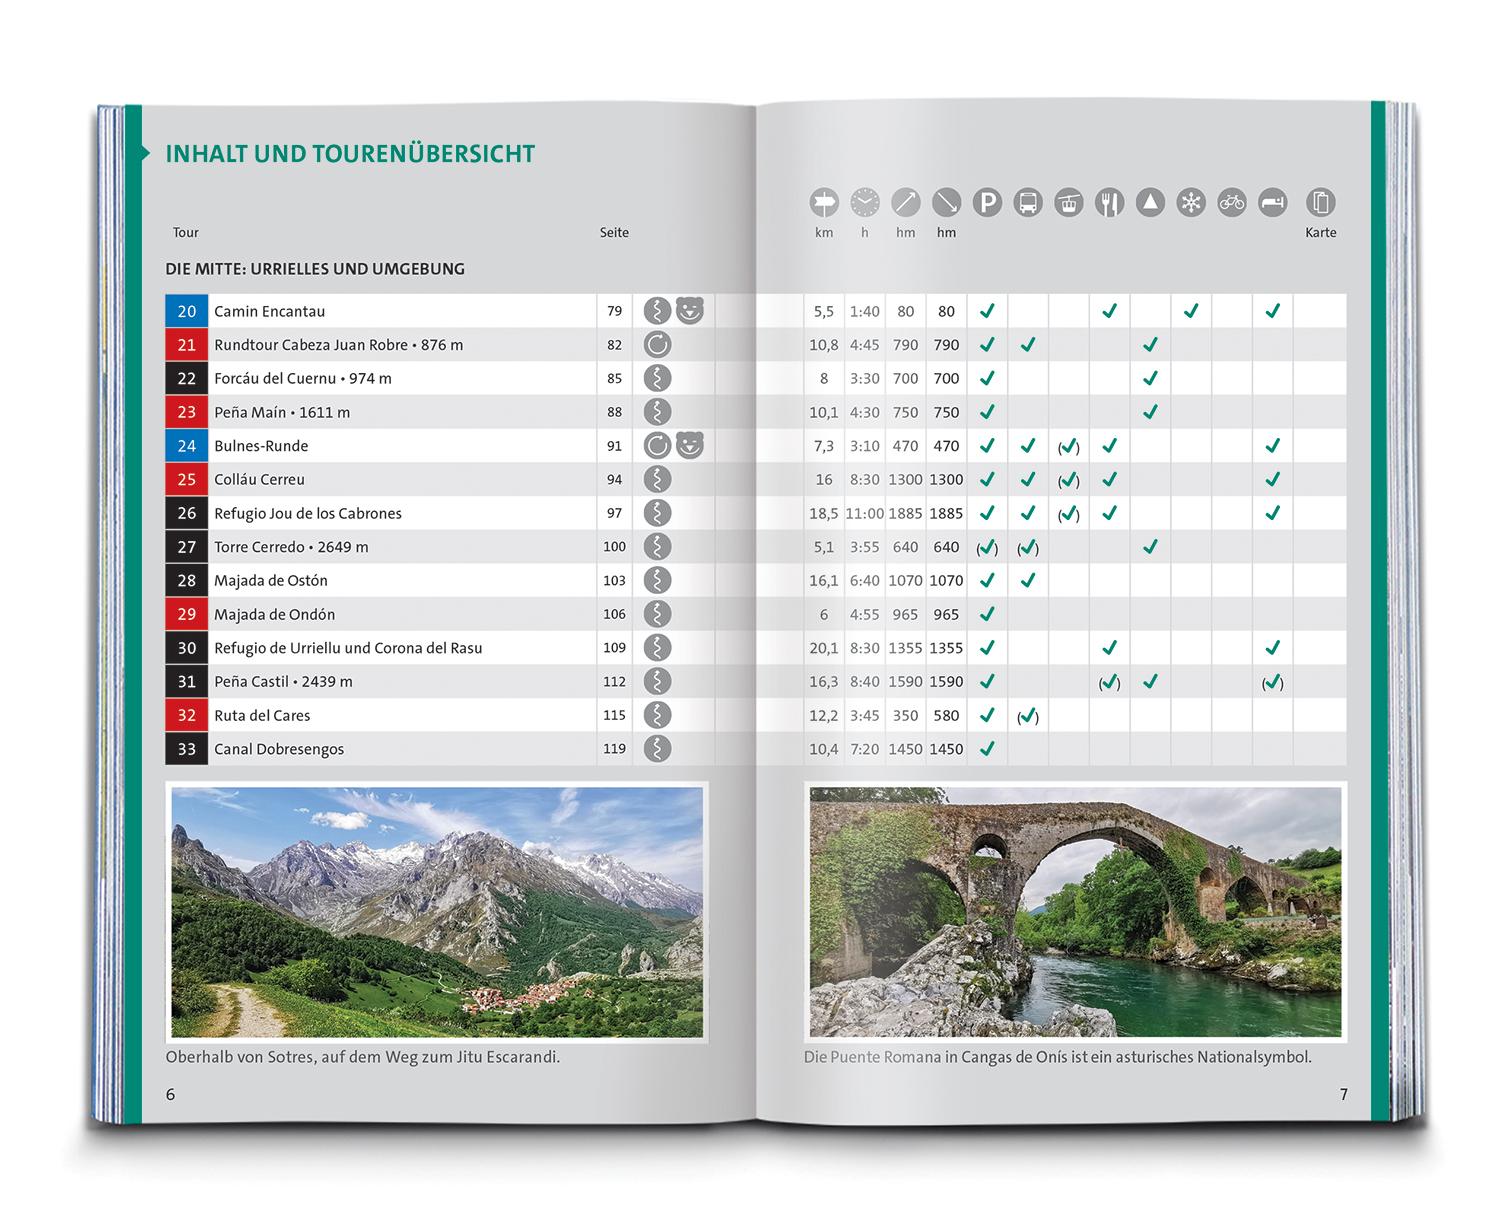Screen dimensions: 1500x1226
Task: Click the bus public transport icon
Action: point(1027,203)
